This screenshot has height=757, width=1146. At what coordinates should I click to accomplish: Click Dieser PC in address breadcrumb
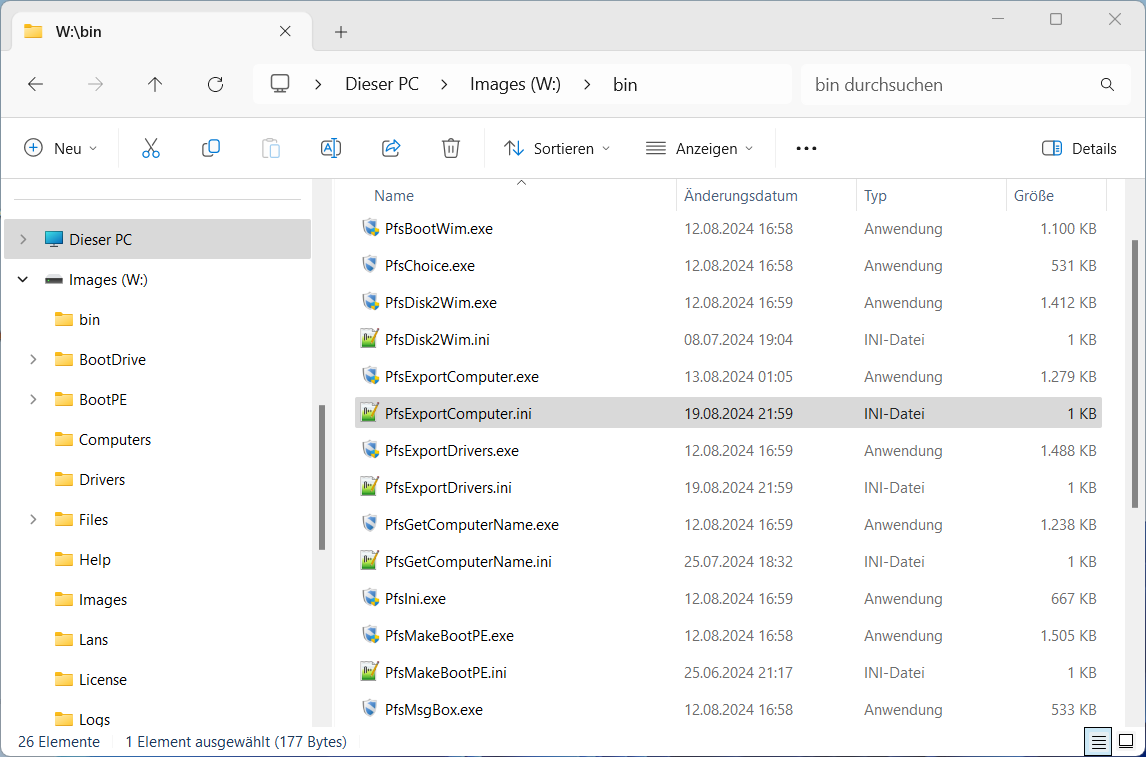[382, 85]
